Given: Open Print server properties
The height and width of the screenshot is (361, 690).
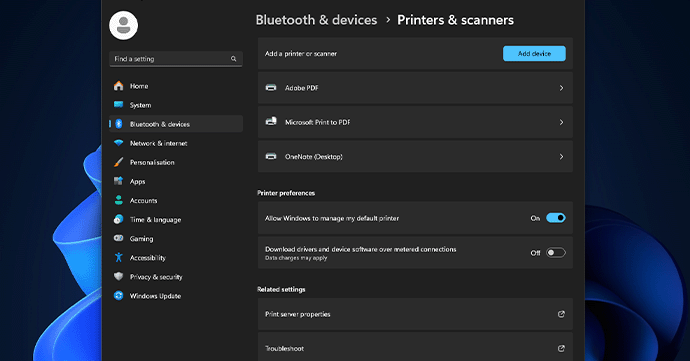Looking at the screenshot, I should pyautogui.click(x=415, y=314).
